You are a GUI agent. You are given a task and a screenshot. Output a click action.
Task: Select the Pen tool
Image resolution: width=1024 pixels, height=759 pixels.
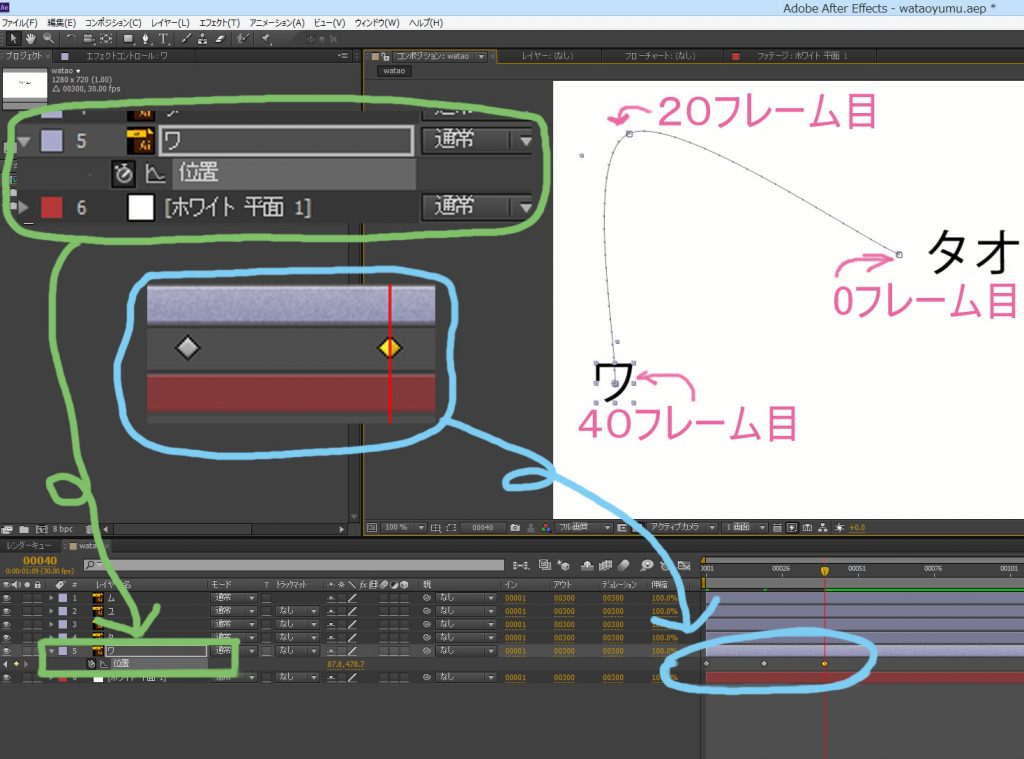pos(146,39)
